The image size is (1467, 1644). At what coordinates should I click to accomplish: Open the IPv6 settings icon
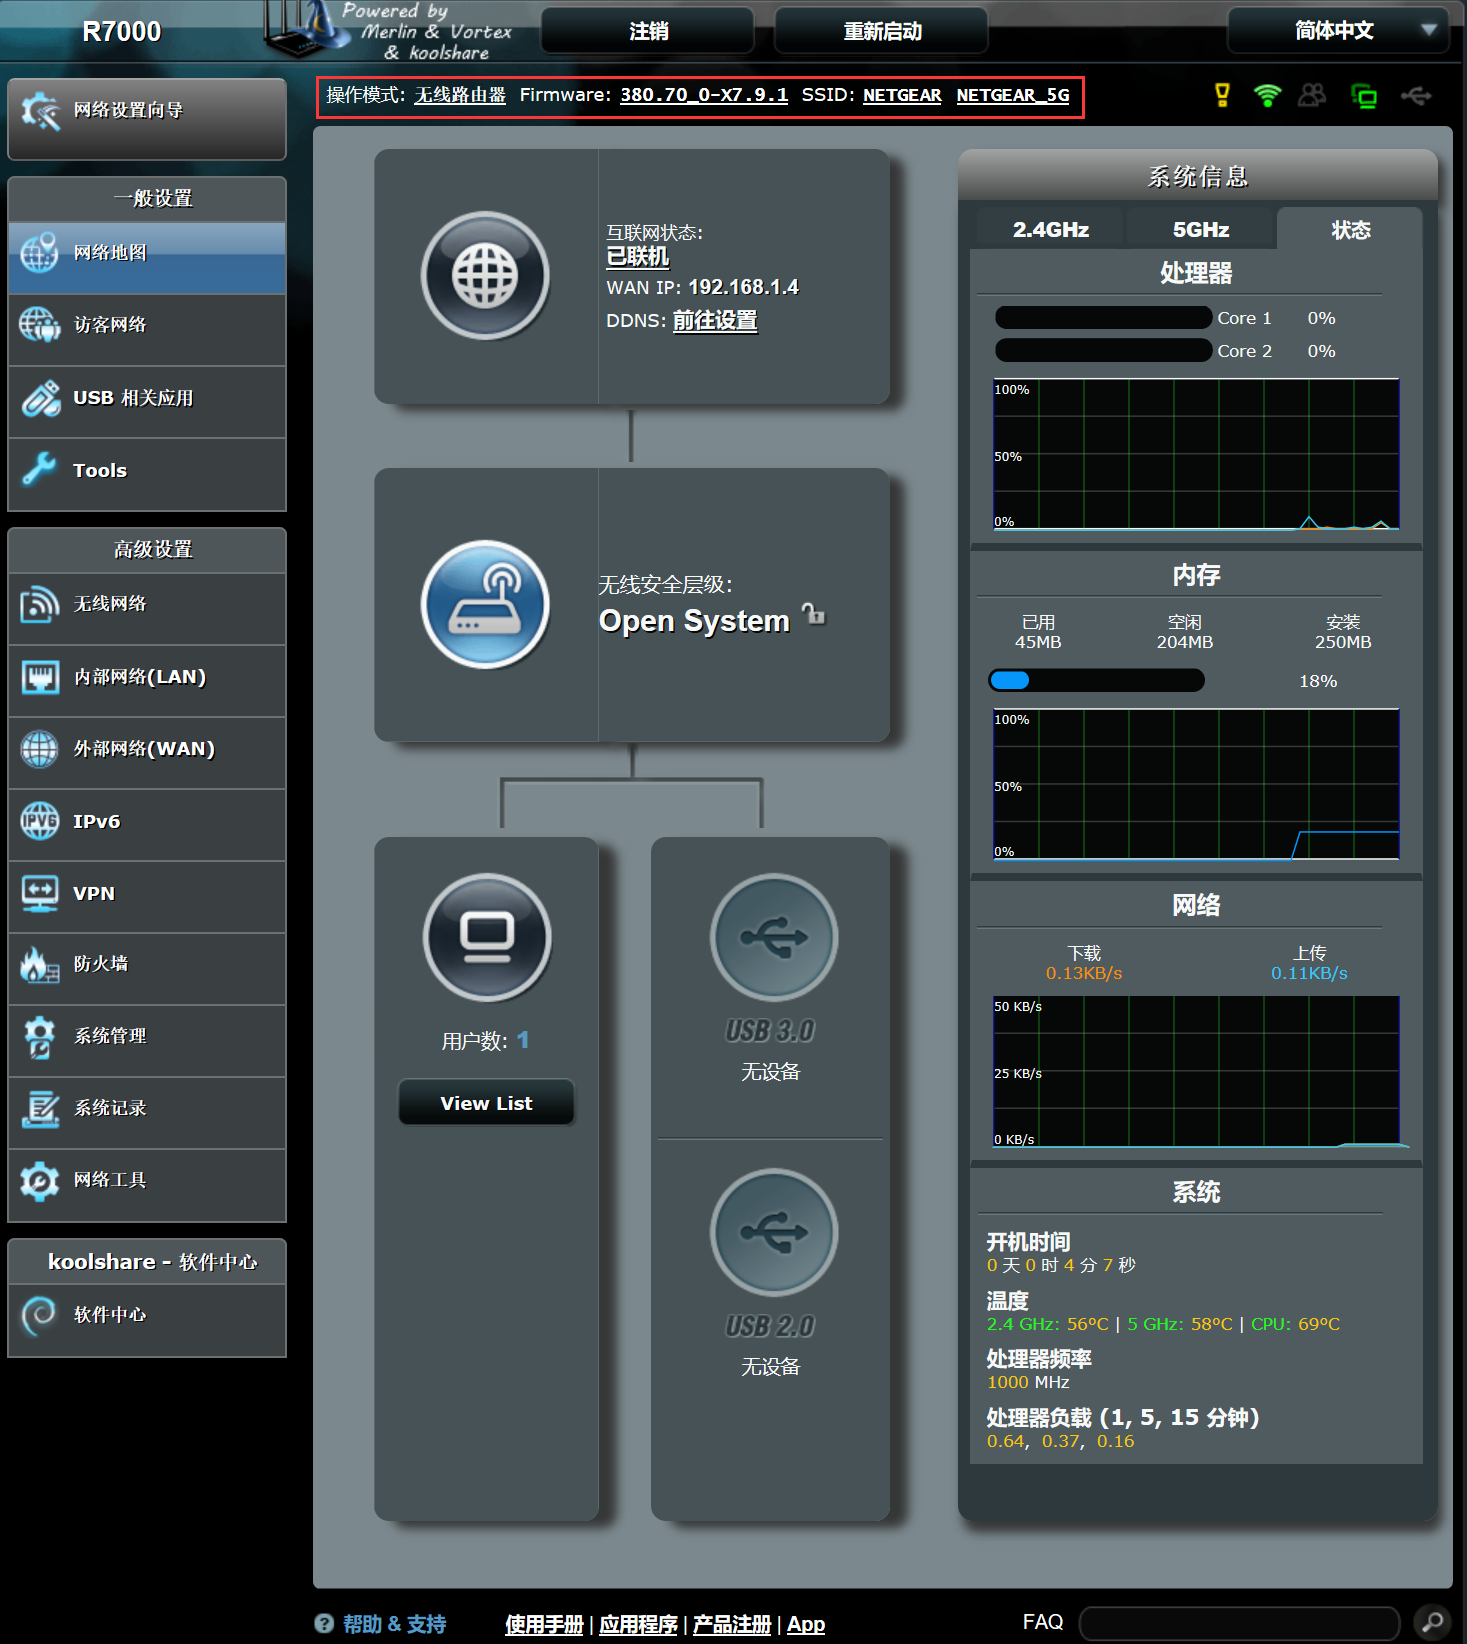(40, 821)
